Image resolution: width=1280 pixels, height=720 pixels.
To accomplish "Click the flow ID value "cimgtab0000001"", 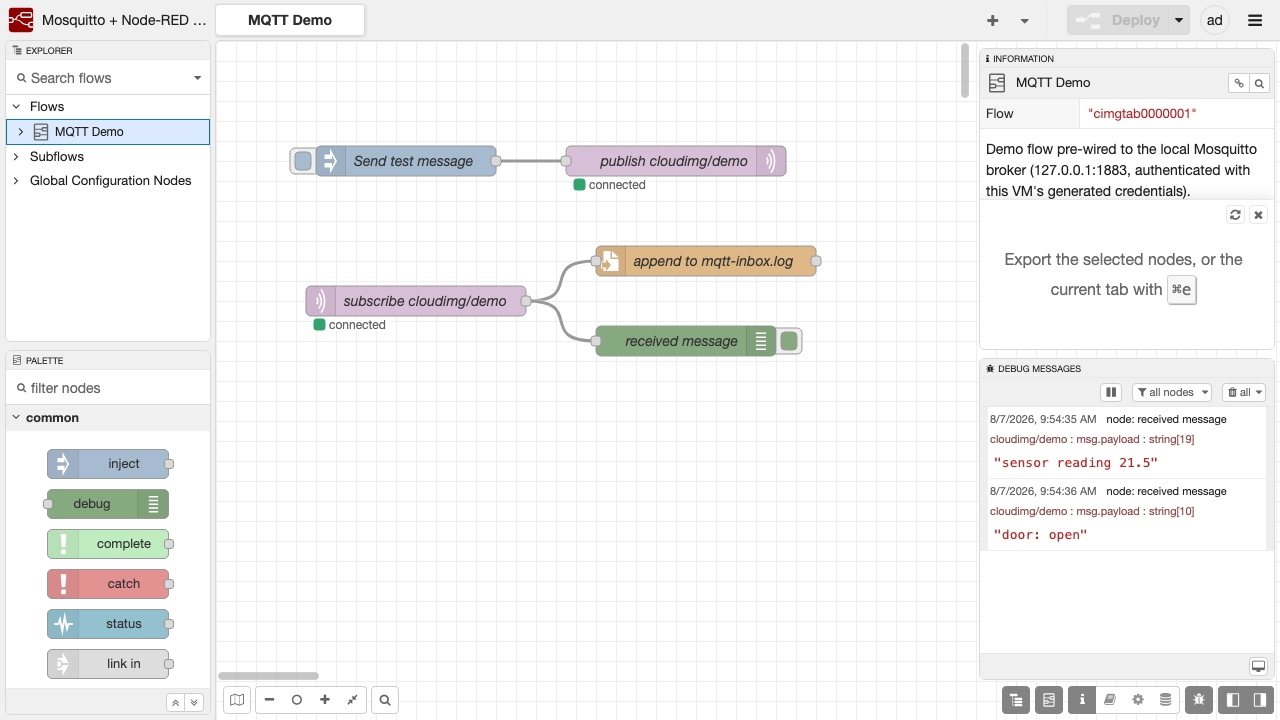I will point(1142,114).
